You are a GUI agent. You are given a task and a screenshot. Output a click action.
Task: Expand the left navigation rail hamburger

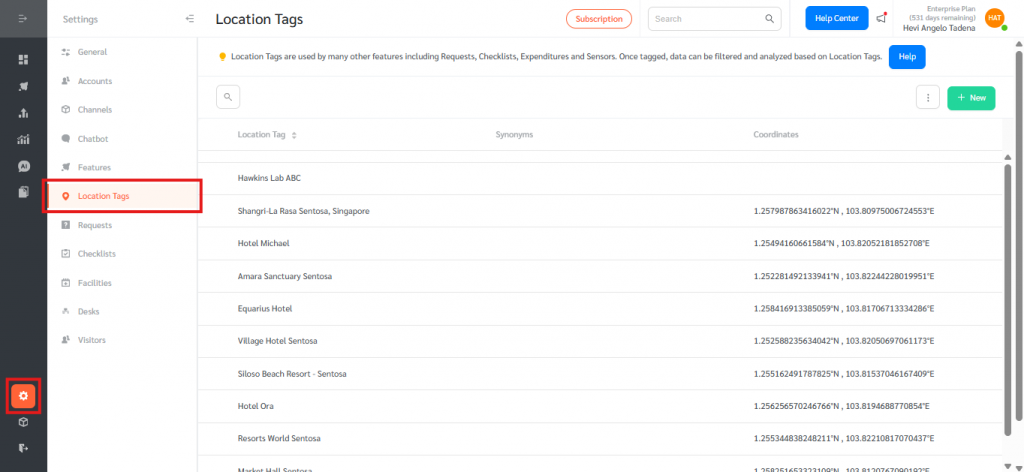(23, 19)
